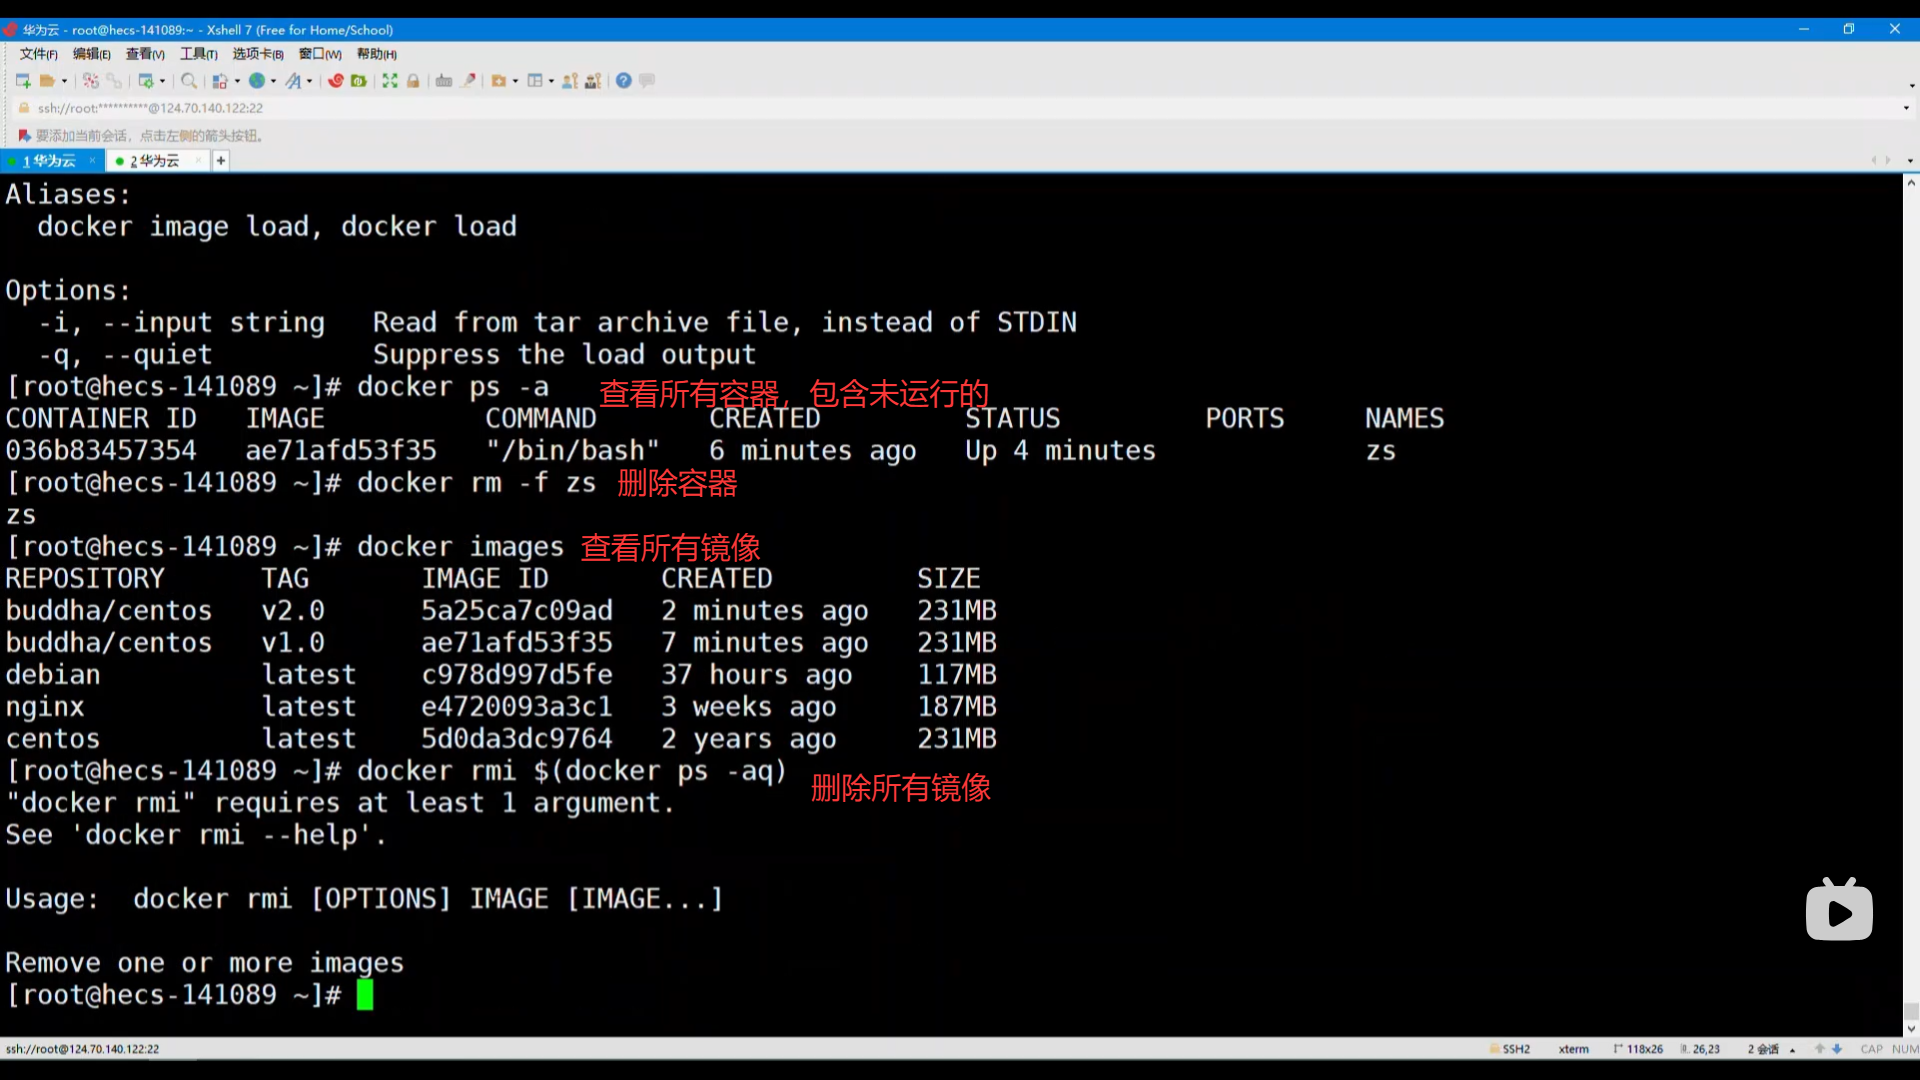
Task: Open the 文件(F) menu
Action: pyautogui.click(x=38, y=54)
